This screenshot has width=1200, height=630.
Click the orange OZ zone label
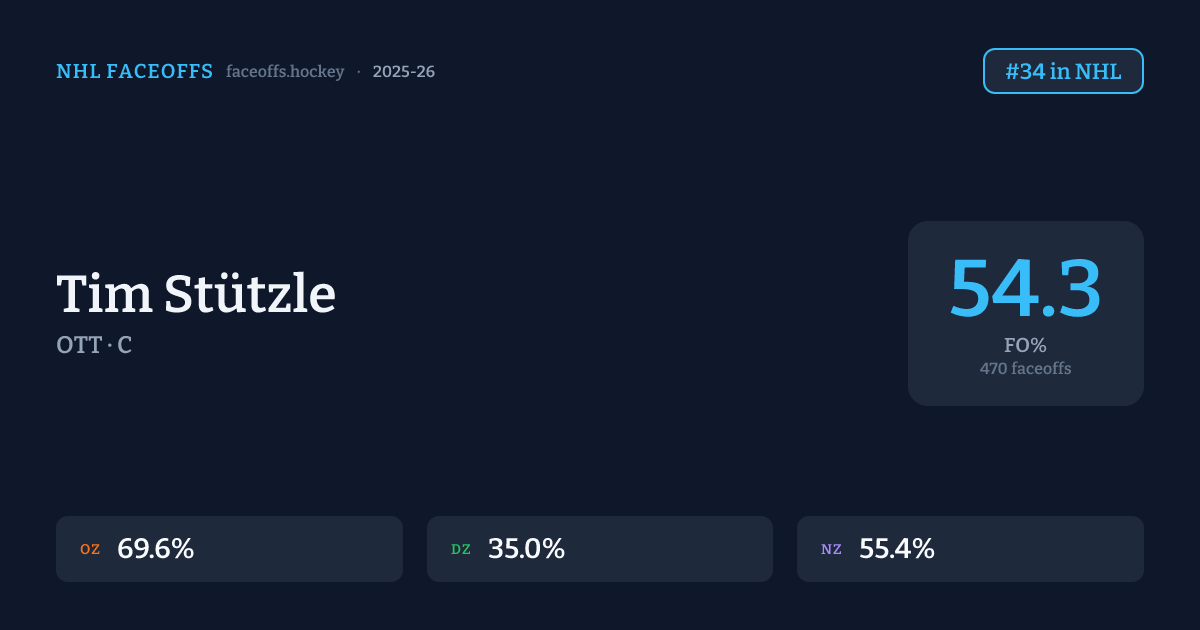pyautogui.click(x=90, y=549)
